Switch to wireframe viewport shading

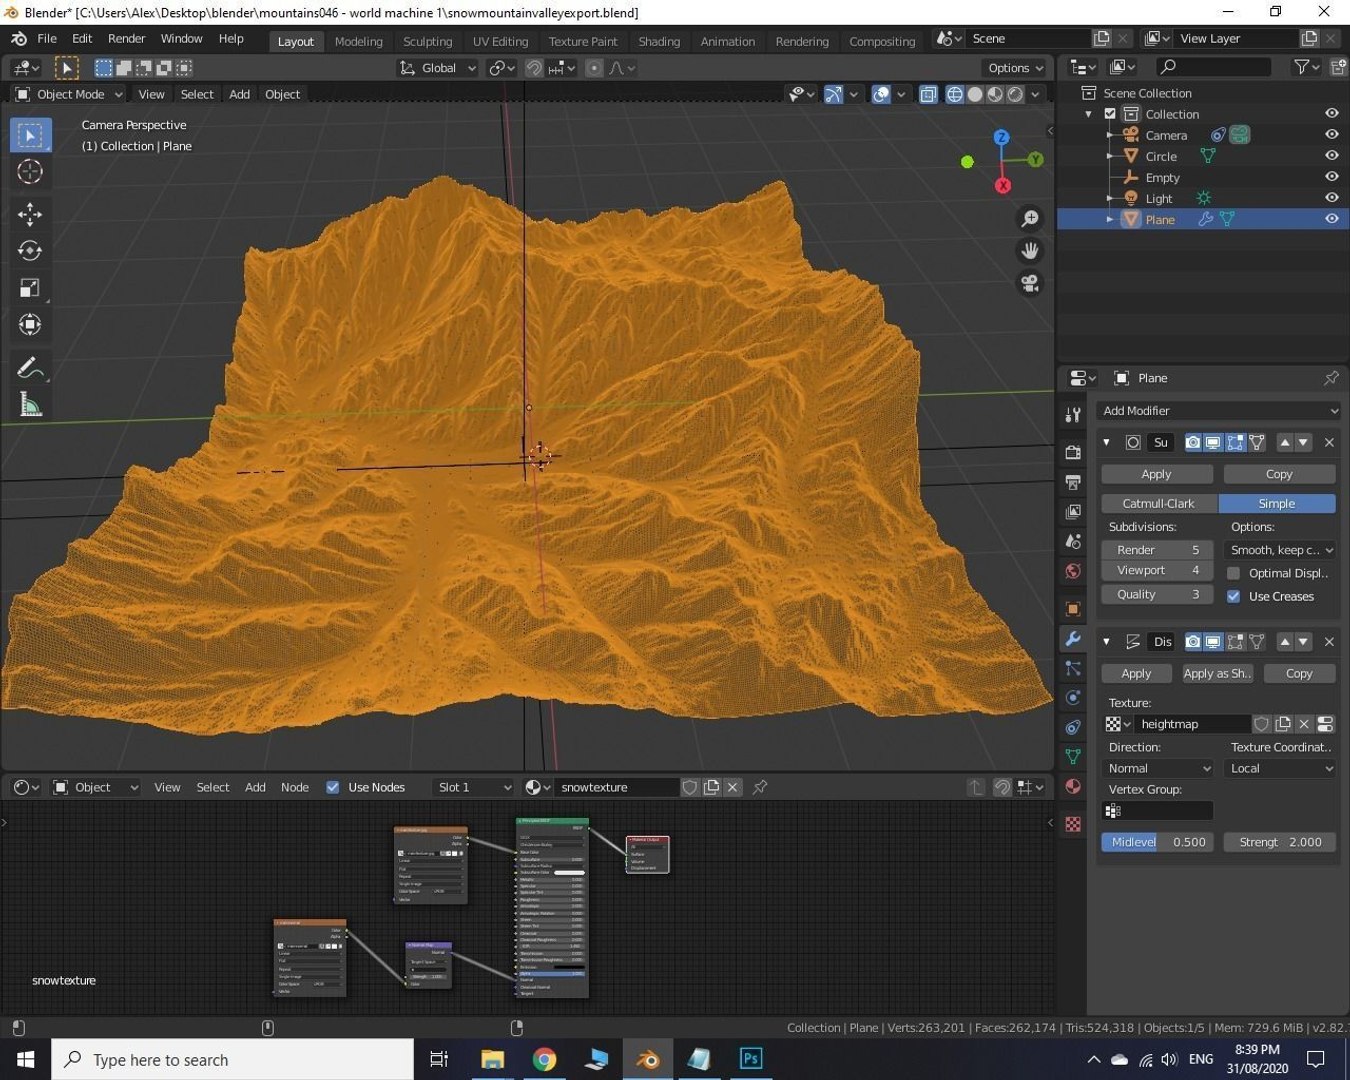[954, 94]
